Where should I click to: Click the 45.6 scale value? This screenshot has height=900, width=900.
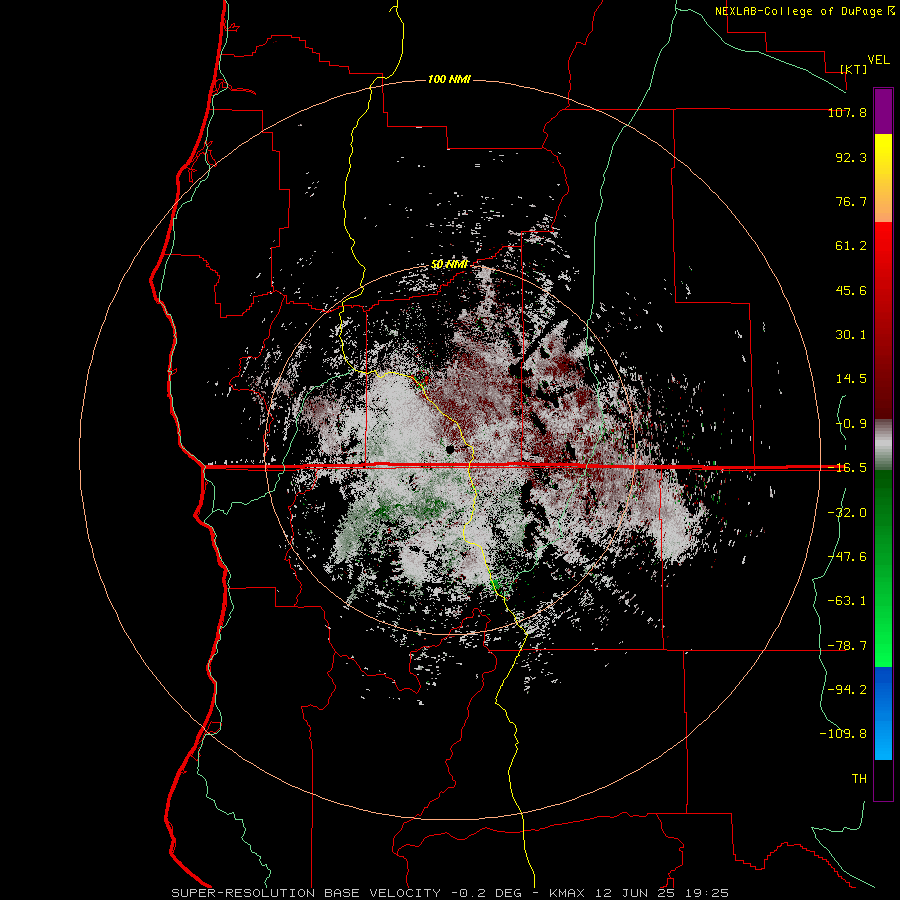point(851,290)
